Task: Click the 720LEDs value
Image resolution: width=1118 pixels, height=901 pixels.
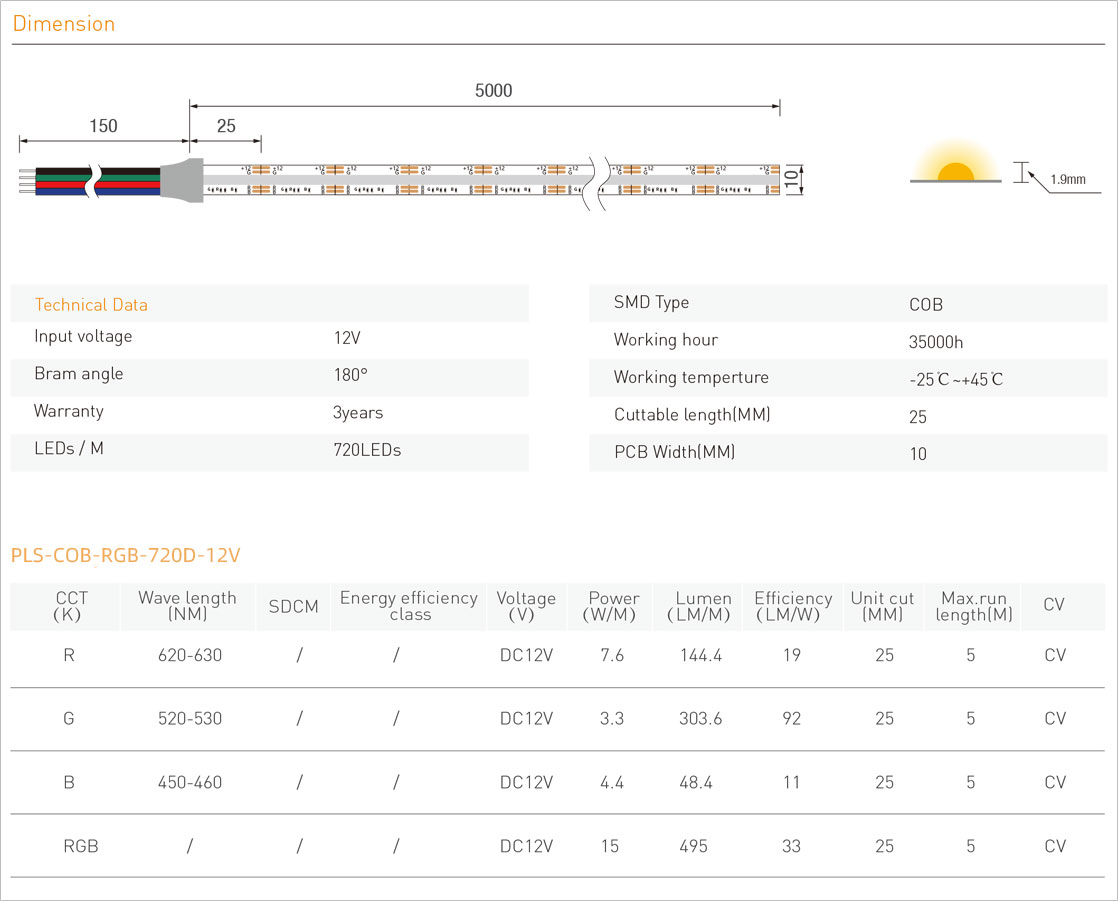Action: point(367,450)
